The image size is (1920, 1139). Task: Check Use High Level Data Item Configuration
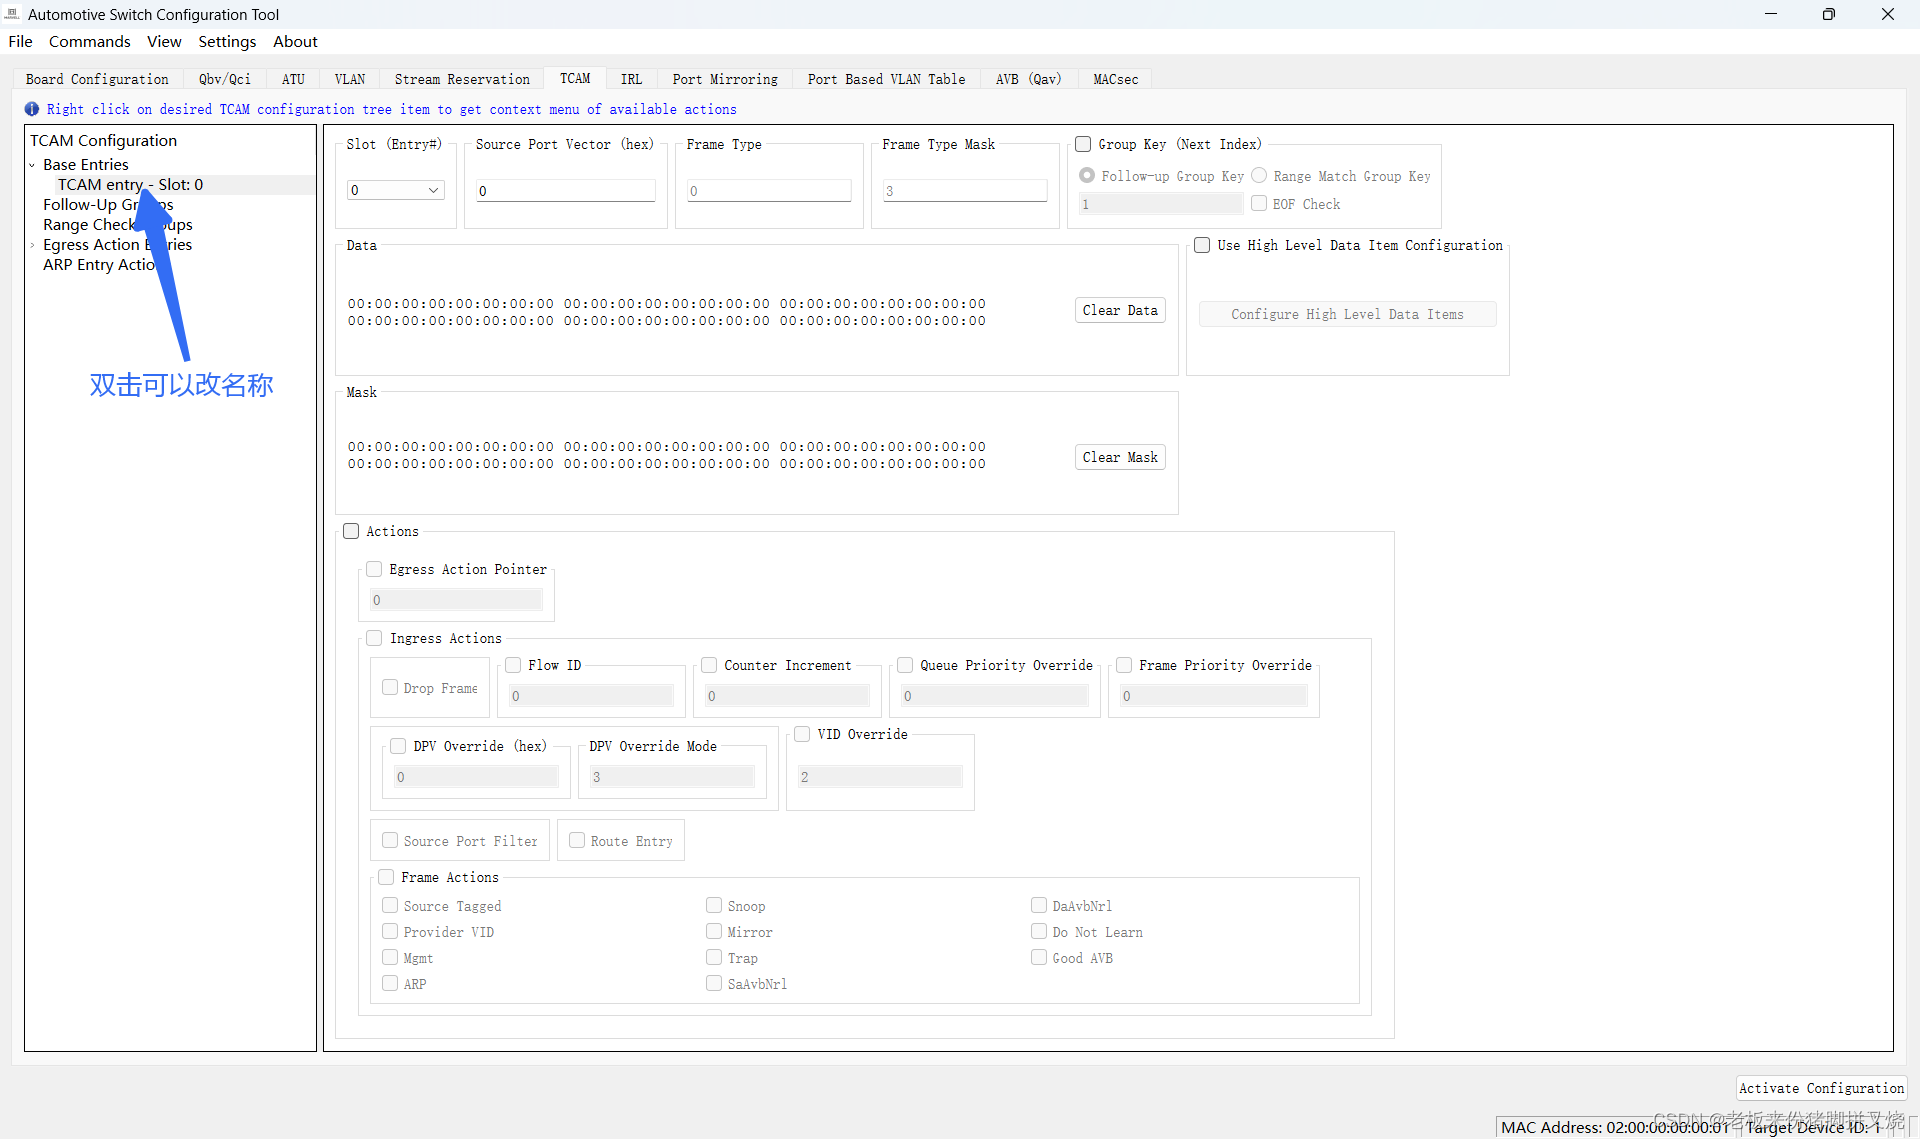pos(1202,245)
